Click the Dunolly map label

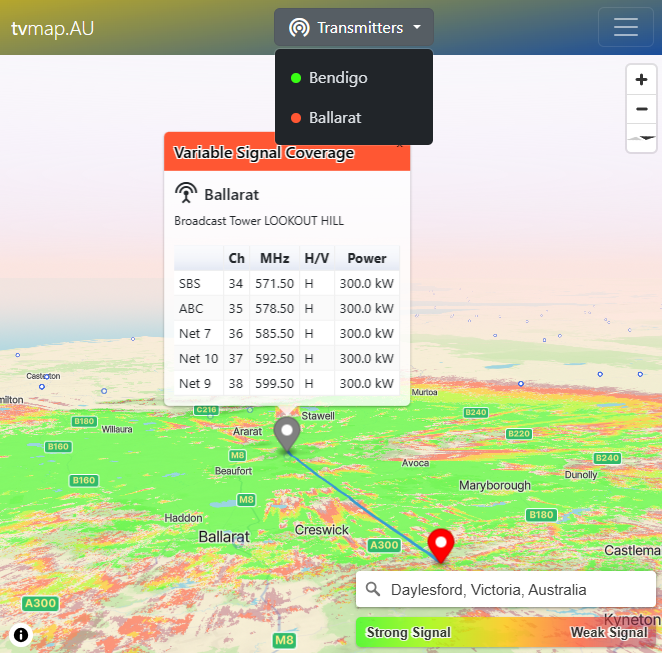click(581, 475)
